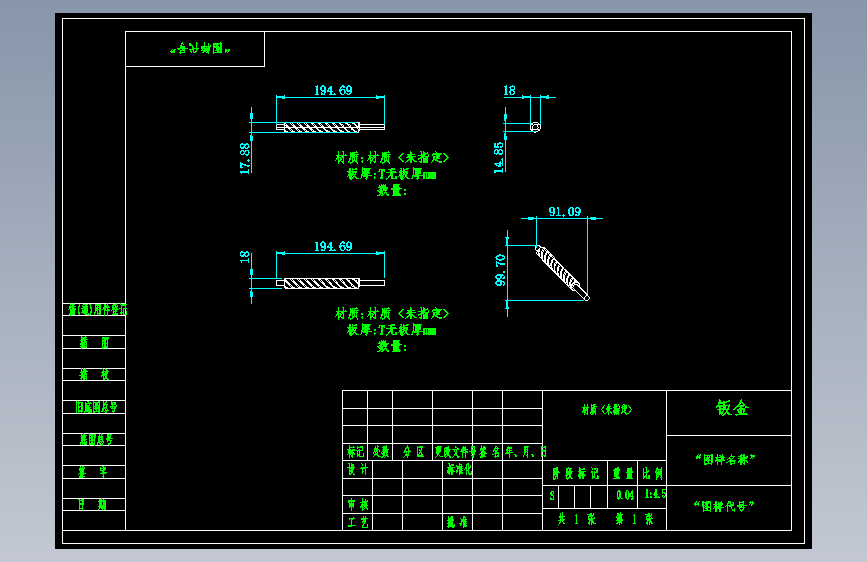Viewport: 867px width, 562px height.
Task: Select the 17.88 vertical dimension text
Action: pos(245,159)
